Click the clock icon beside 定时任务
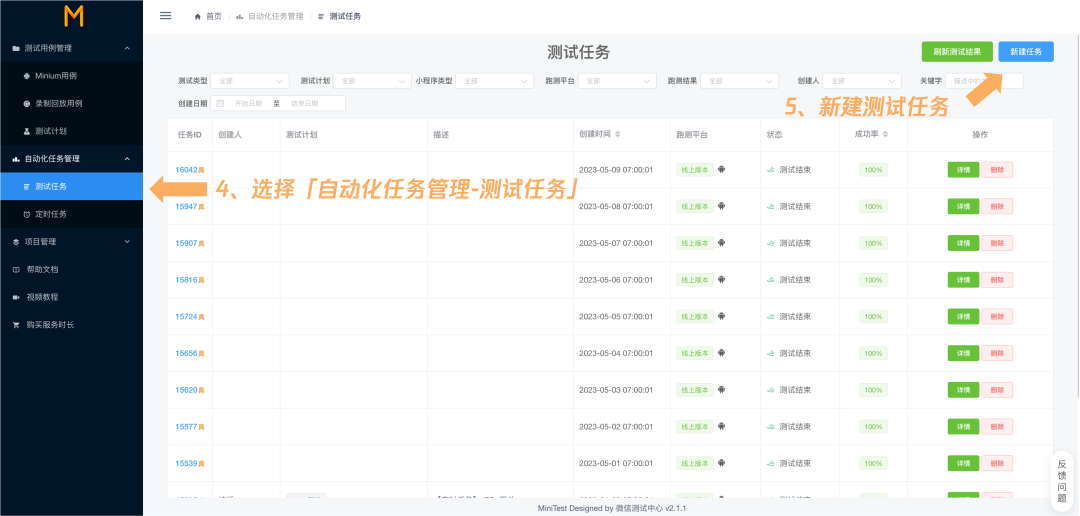 pos(27,214)
